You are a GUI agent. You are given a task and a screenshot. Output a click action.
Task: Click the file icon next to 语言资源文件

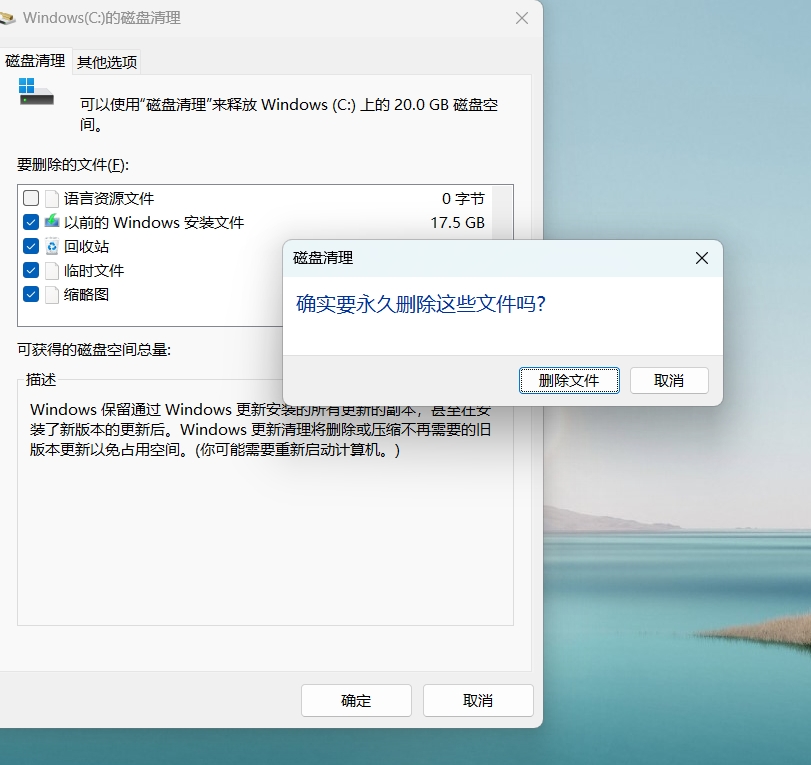pos(52,198)
